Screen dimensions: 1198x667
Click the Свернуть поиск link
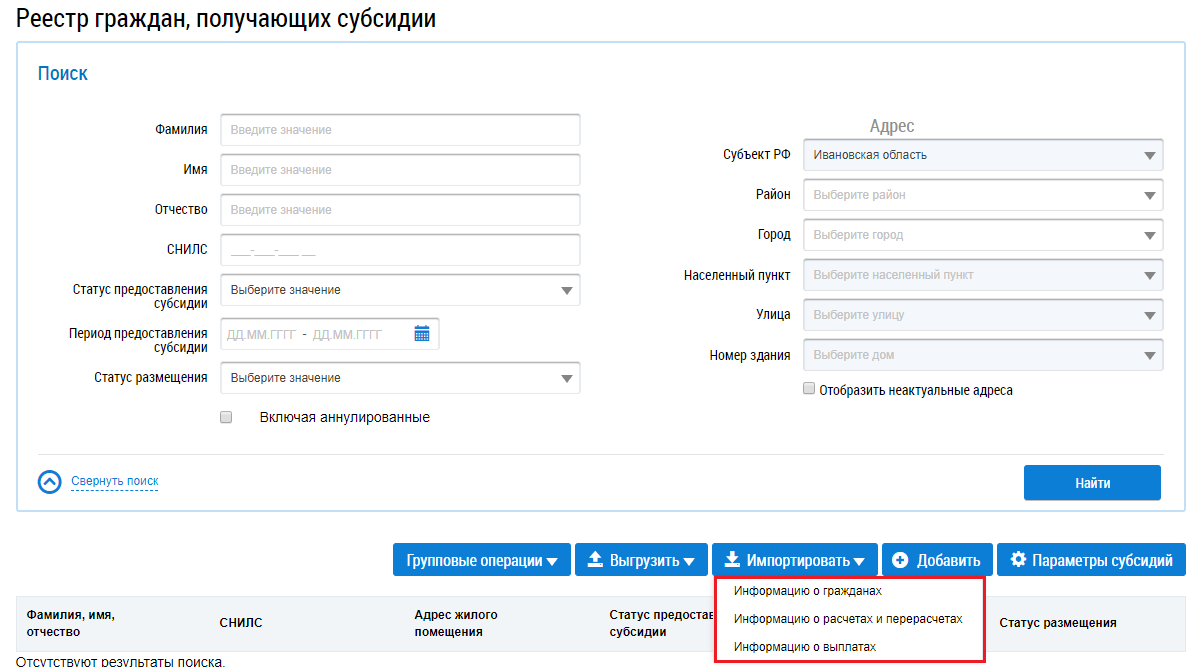pyautogui.click(x=114, y=481)
